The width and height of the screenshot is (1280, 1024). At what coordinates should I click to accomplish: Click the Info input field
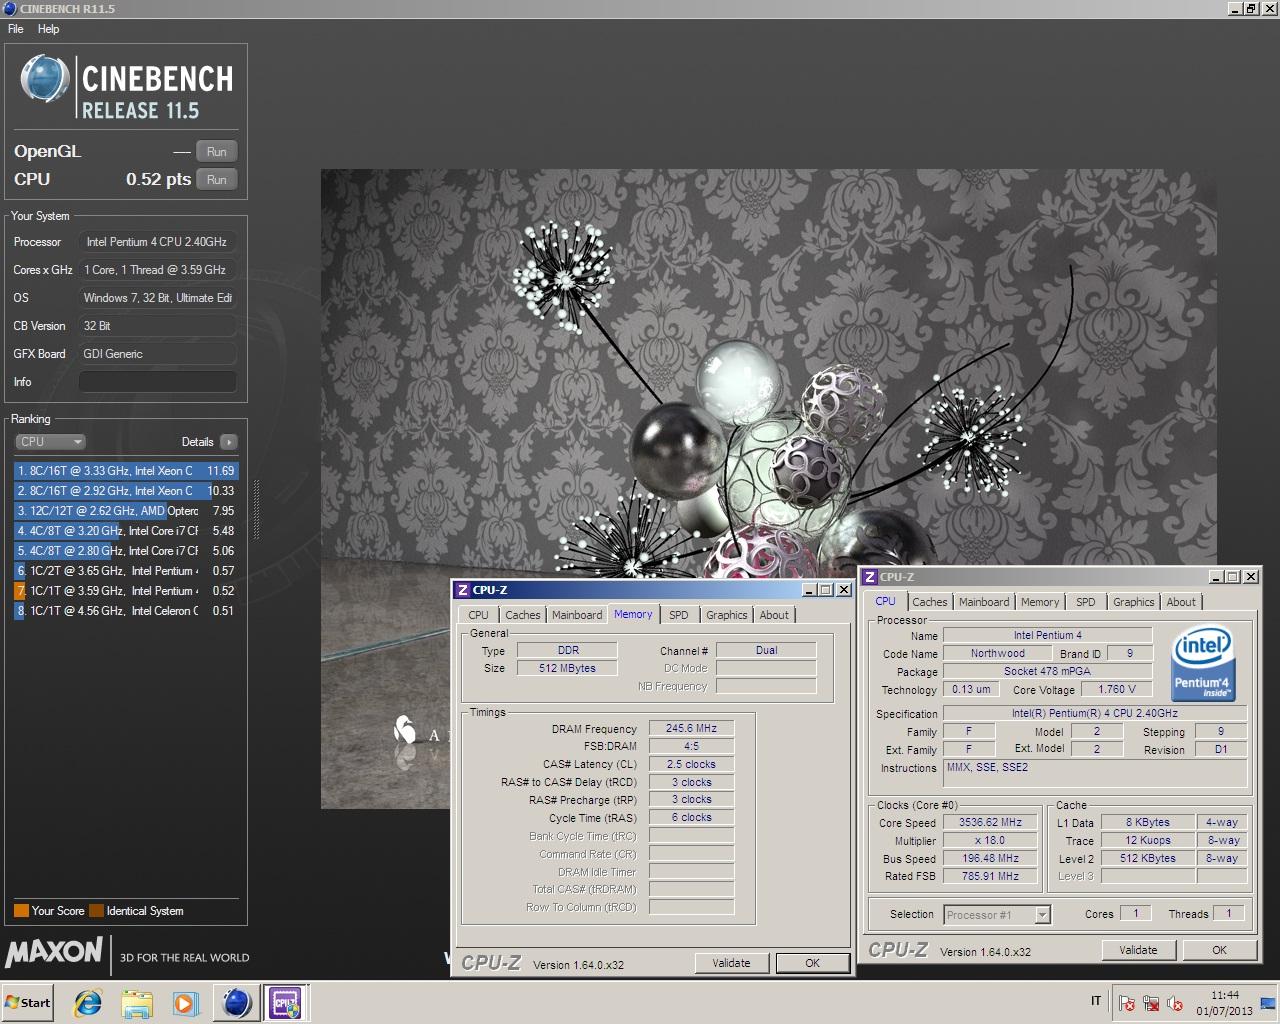pyautogui.click(x=157, y=382)
